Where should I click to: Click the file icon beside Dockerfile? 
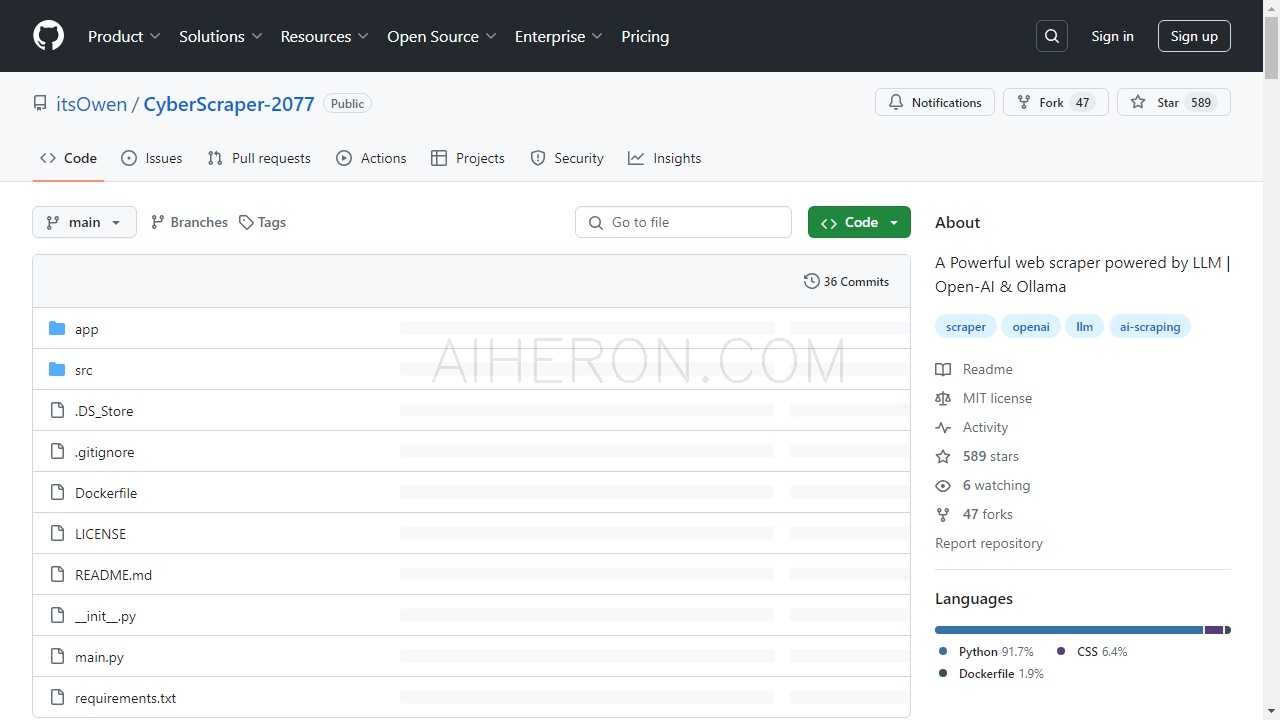[57, 492]
